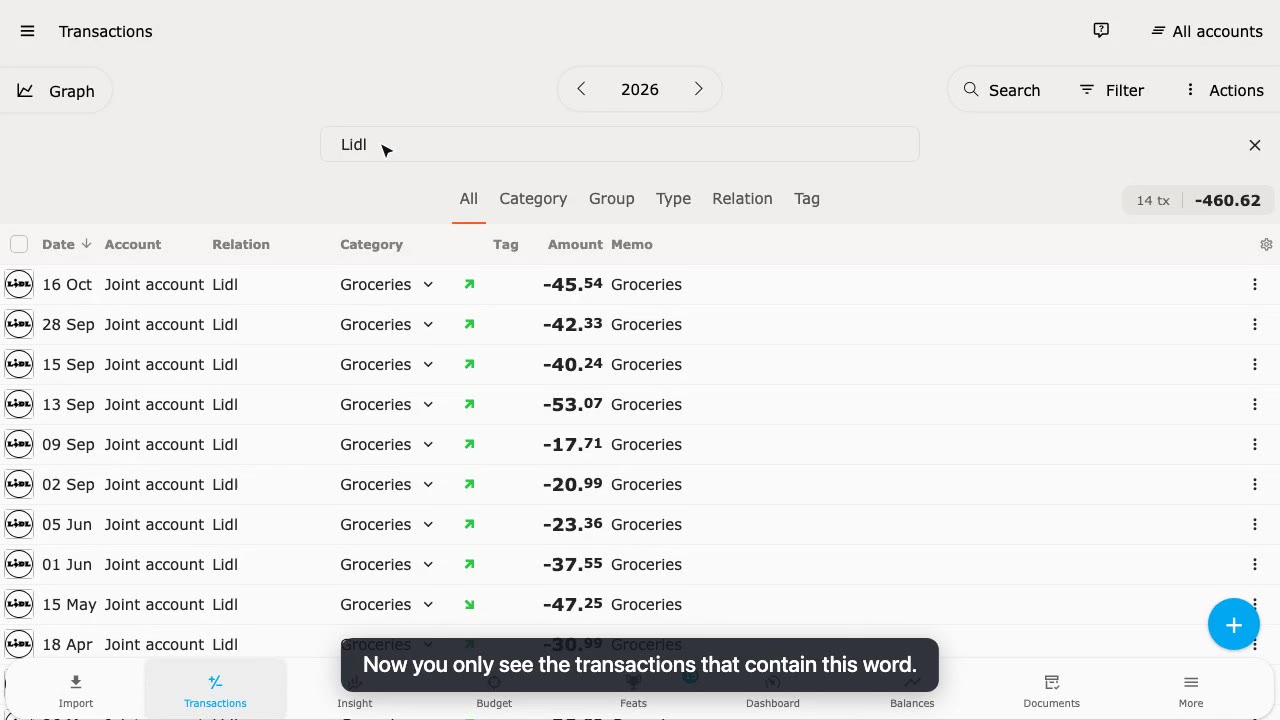Open row menu for 28 Sep transaction

[x=1255, y=324]
